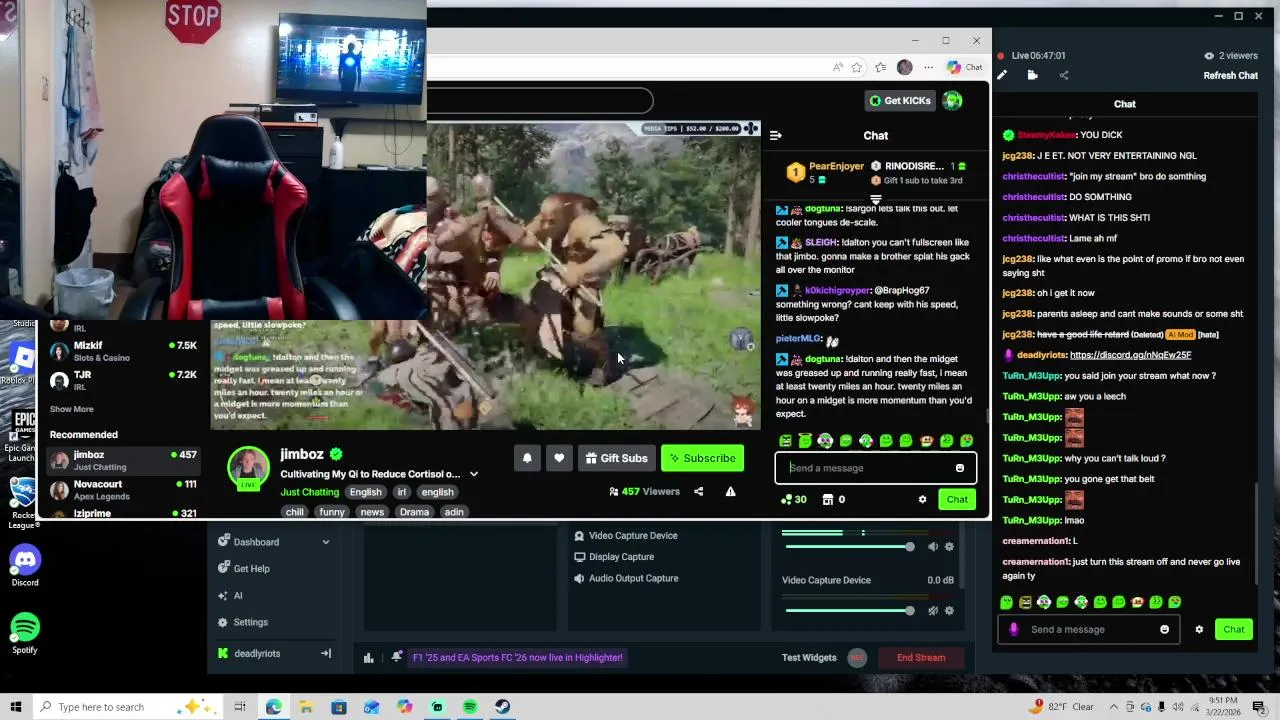Select TJR channel in sidebar
The width and height of the screenshot is (1280, 720).
pos(124,380)
